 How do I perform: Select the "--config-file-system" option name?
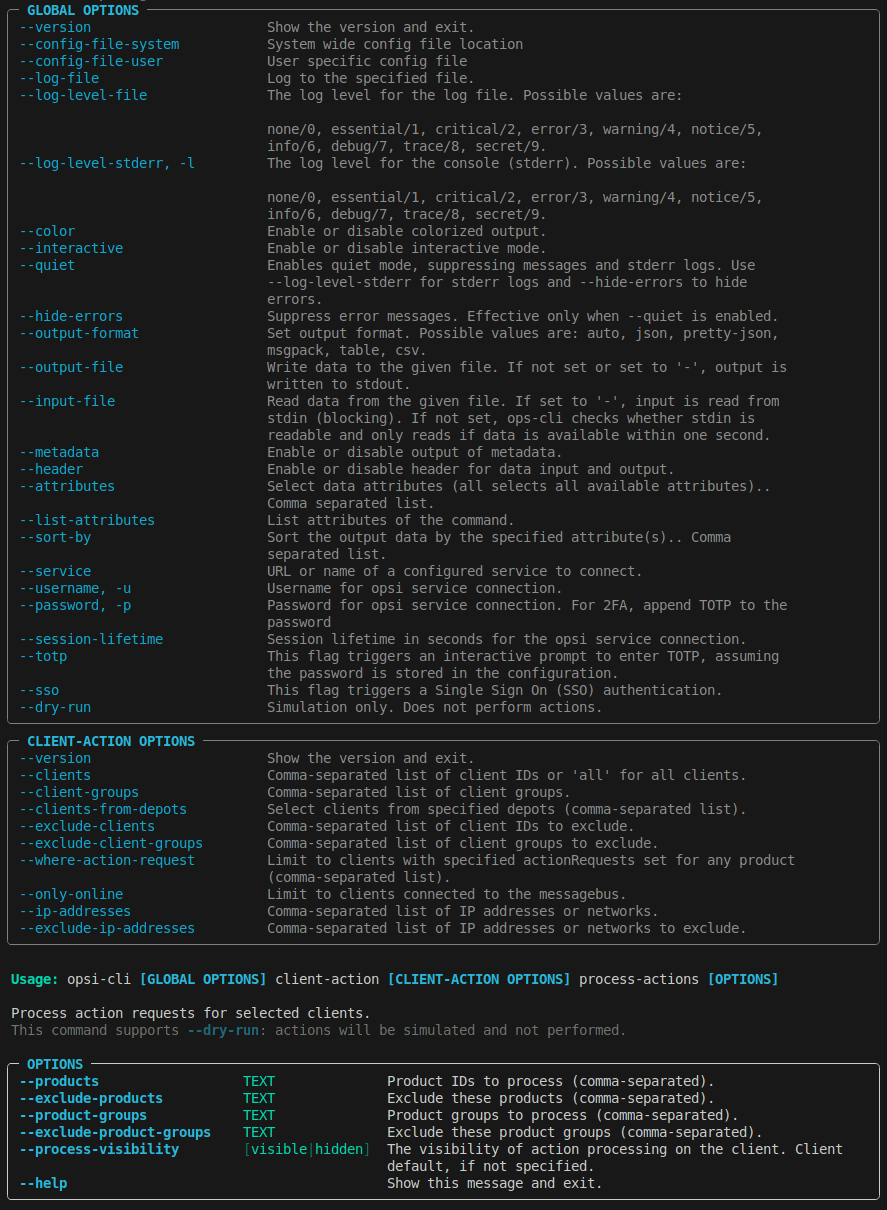99,44
